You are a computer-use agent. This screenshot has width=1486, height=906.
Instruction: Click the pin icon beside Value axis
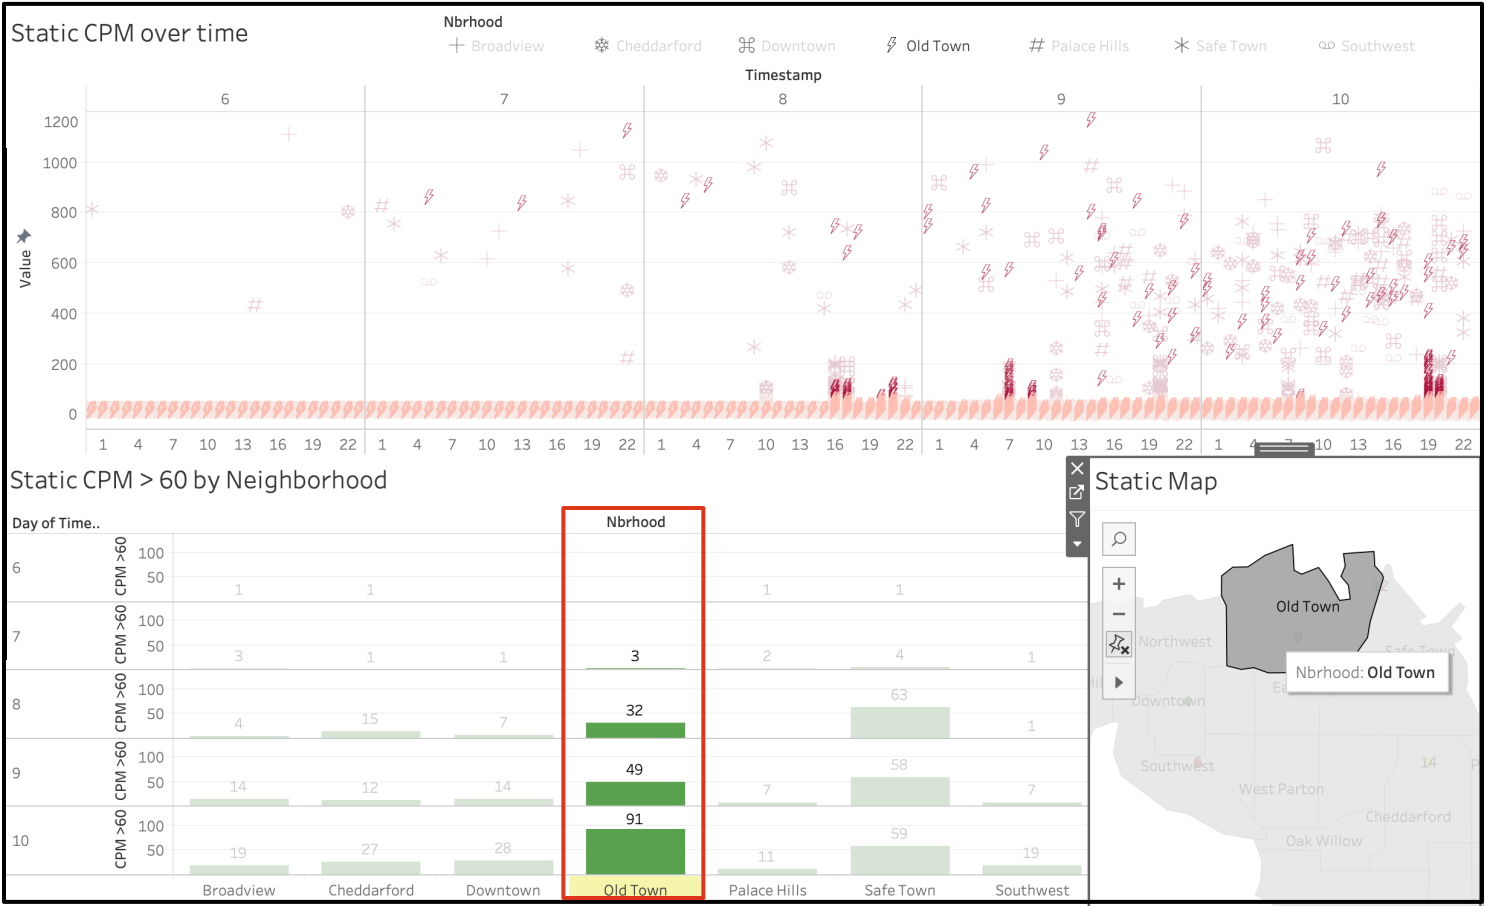click(x=24, y=237)
